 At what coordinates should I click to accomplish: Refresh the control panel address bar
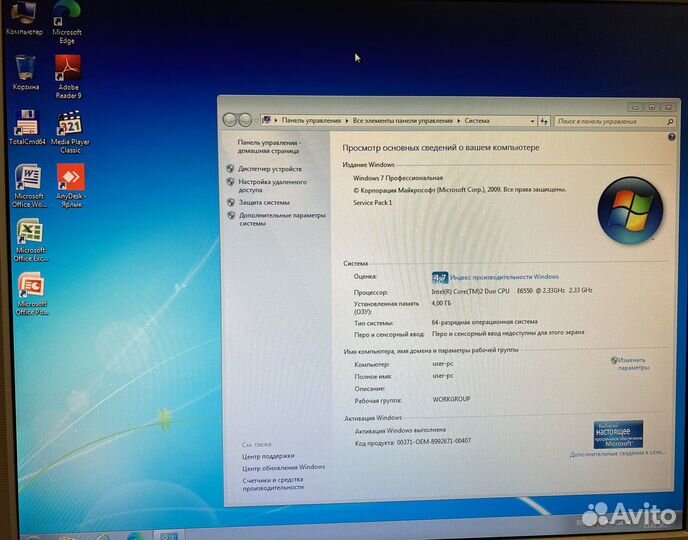click(544, 121)
